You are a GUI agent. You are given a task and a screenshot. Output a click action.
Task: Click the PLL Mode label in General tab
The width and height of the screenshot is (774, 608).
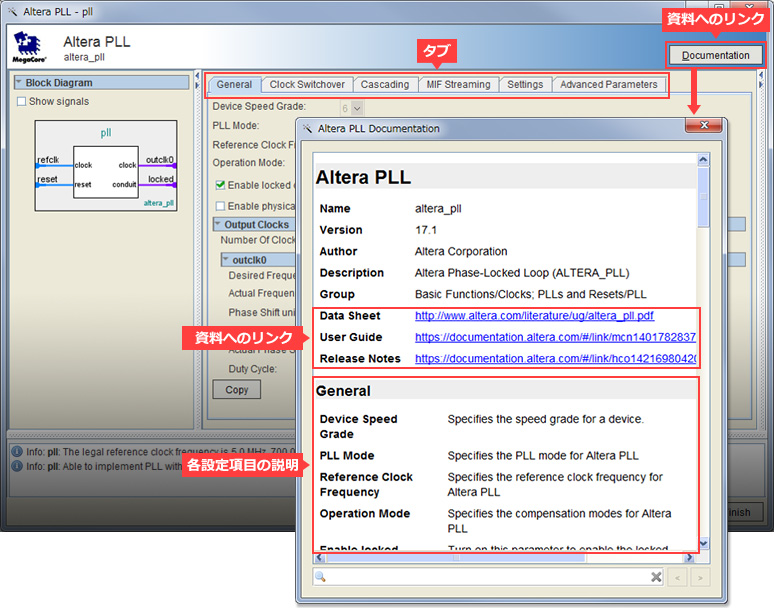click(x=235, y=125)
